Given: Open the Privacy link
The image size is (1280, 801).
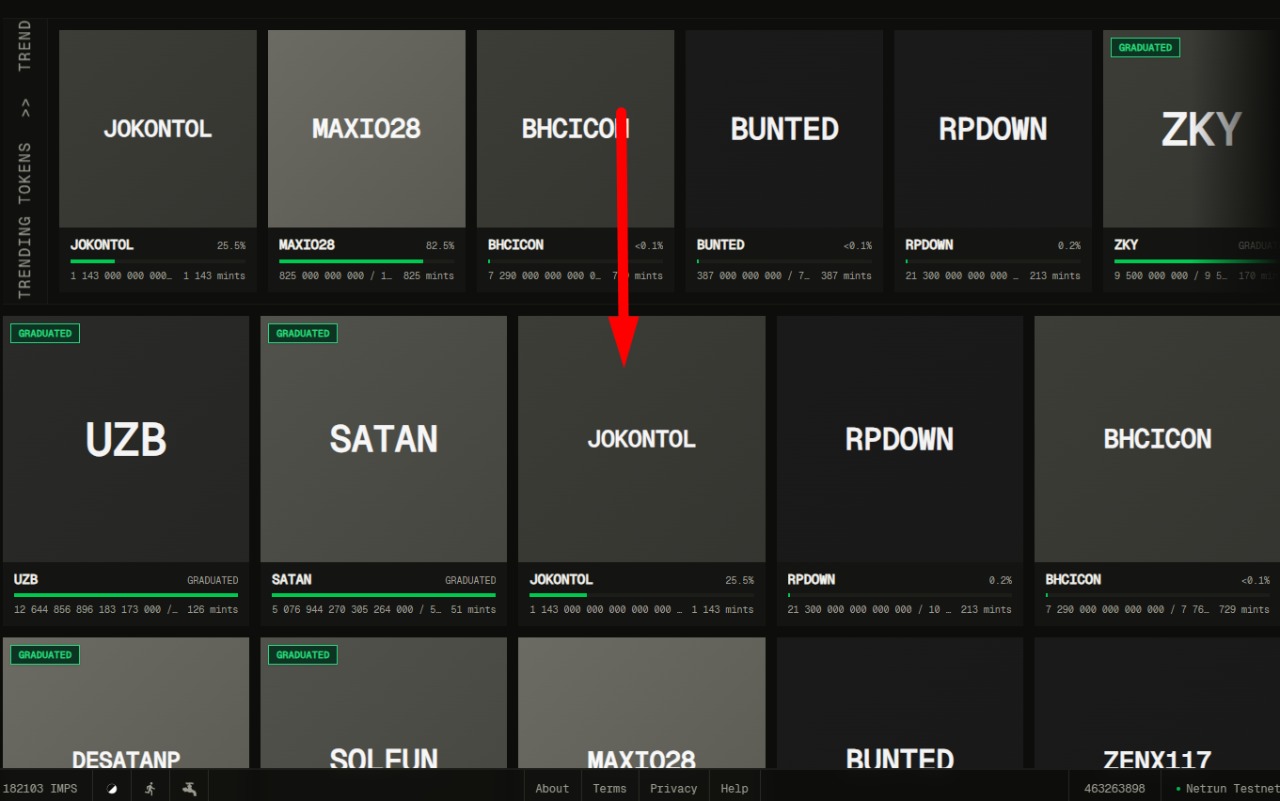Looking at the screenshot, I should pos(674,788).
